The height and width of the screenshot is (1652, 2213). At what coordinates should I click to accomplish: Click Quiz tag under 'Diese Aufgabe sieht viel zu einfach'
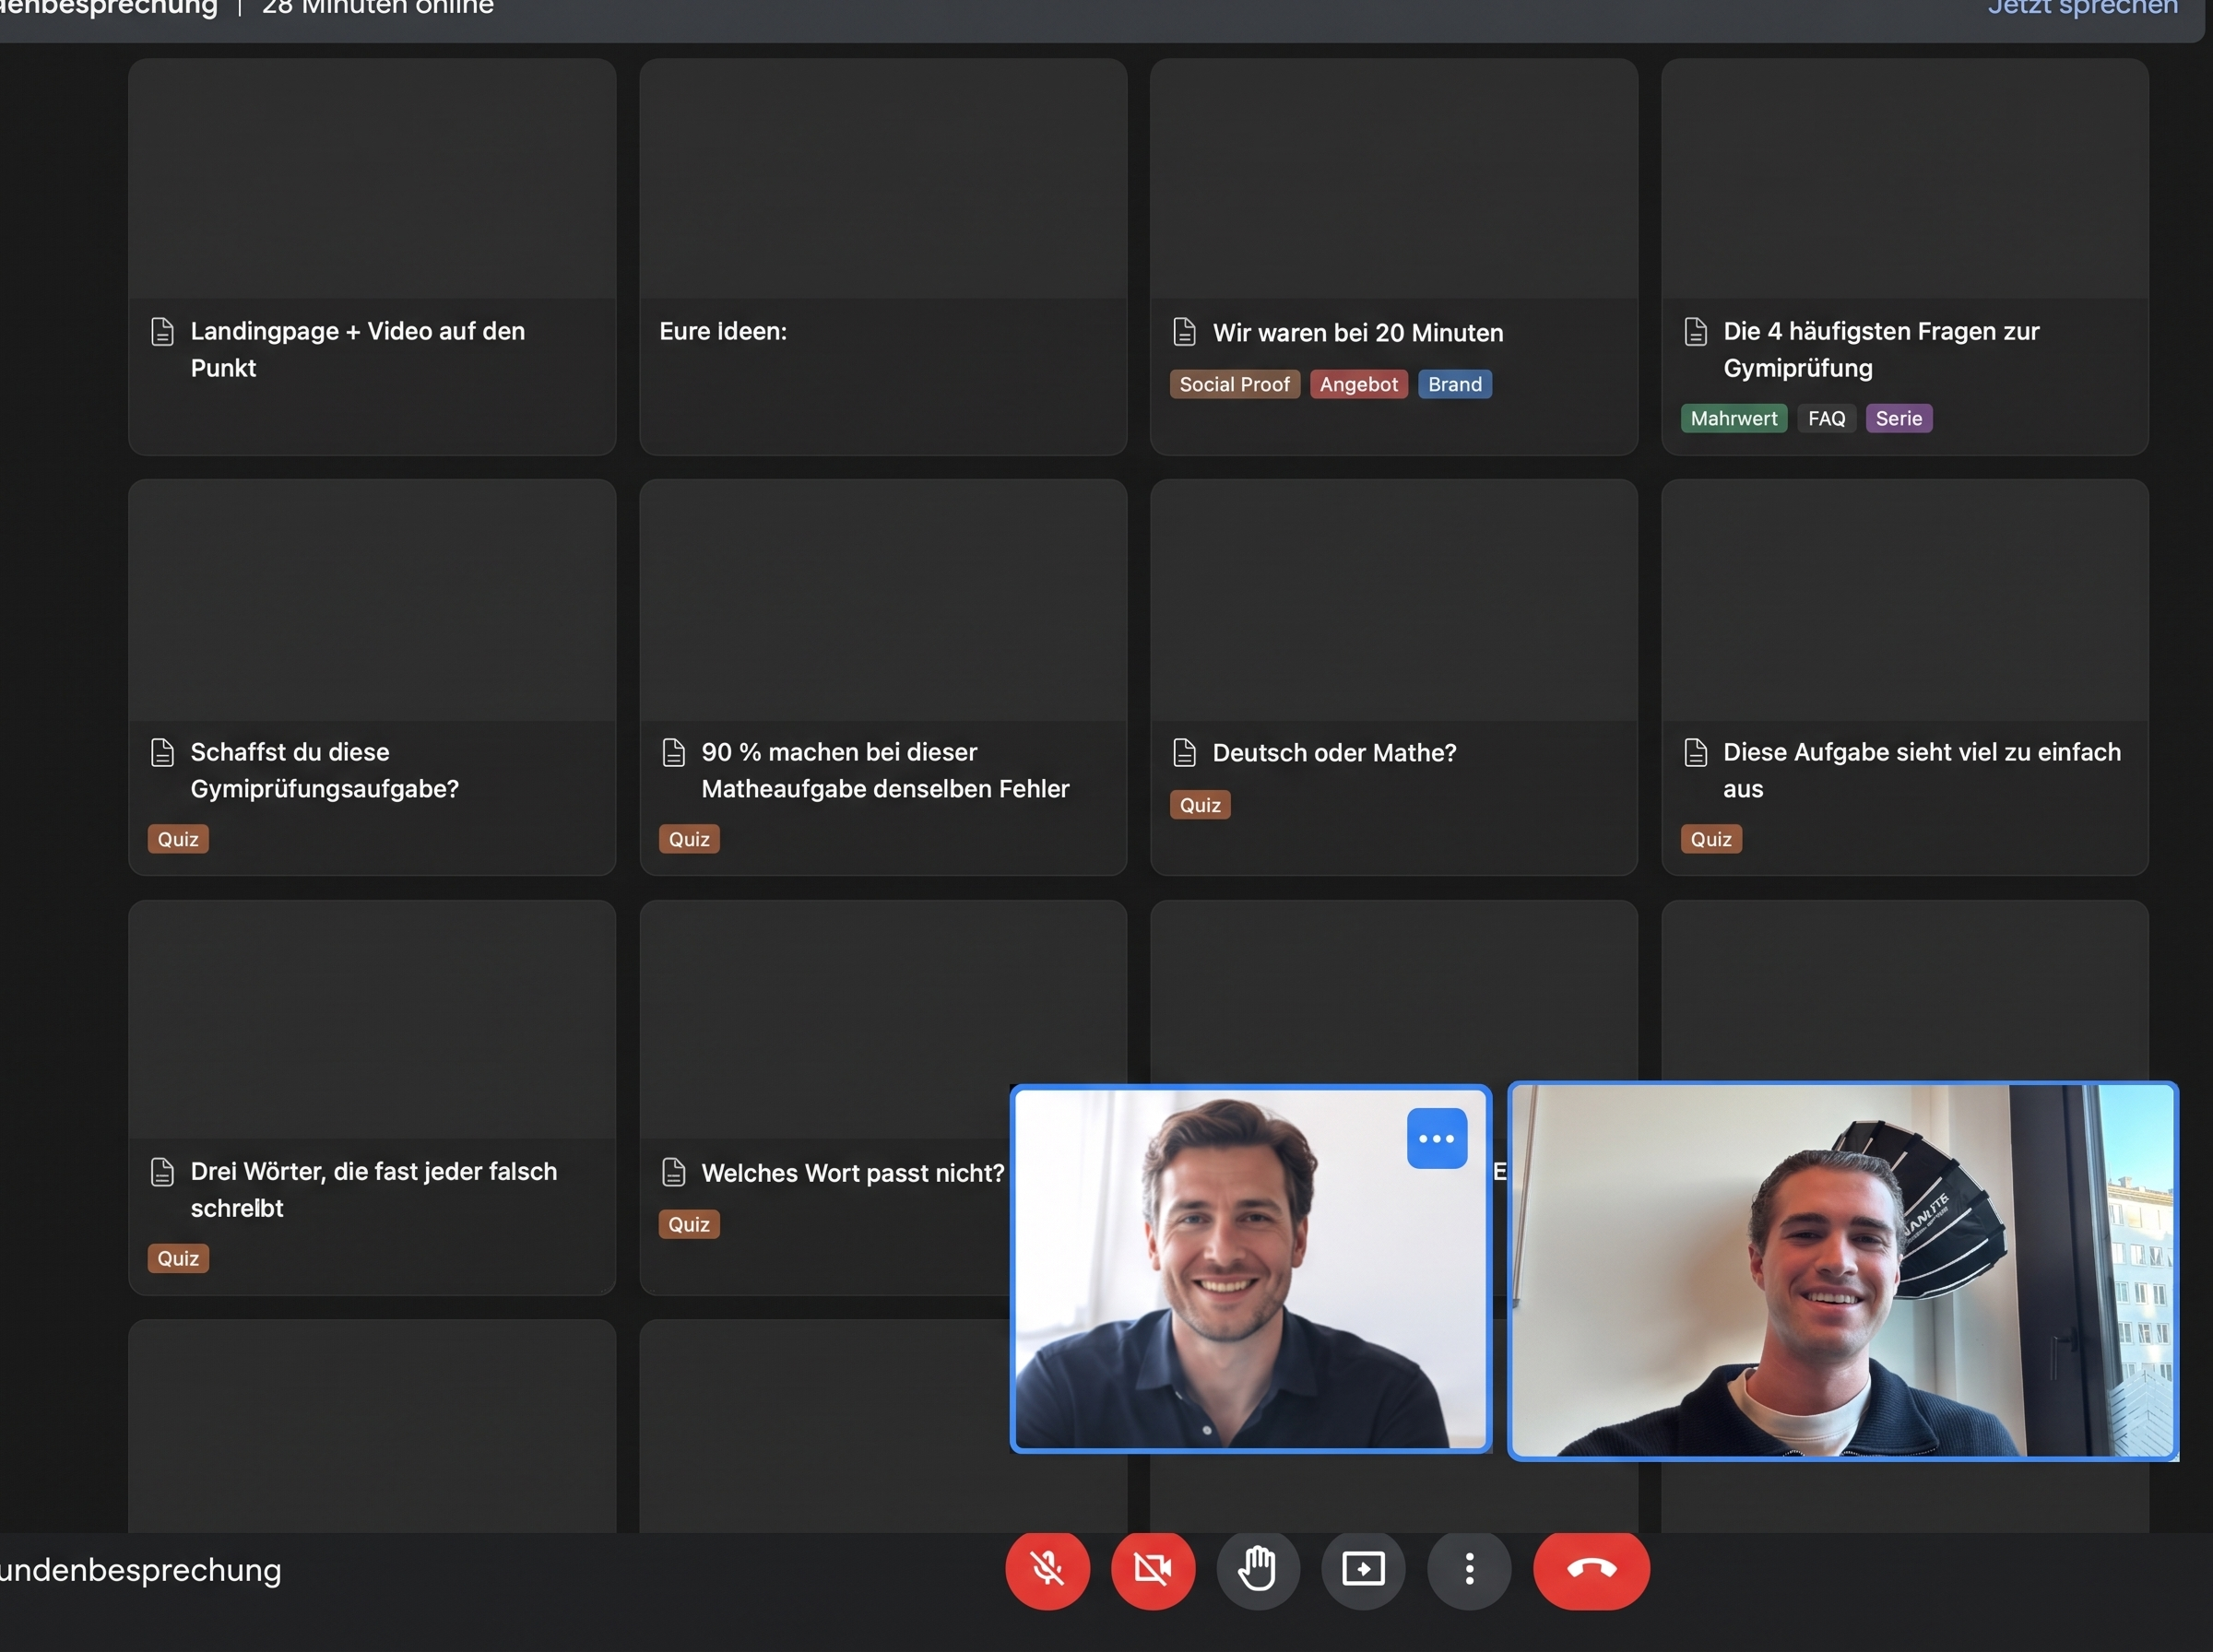click(x=1711, y=839)
